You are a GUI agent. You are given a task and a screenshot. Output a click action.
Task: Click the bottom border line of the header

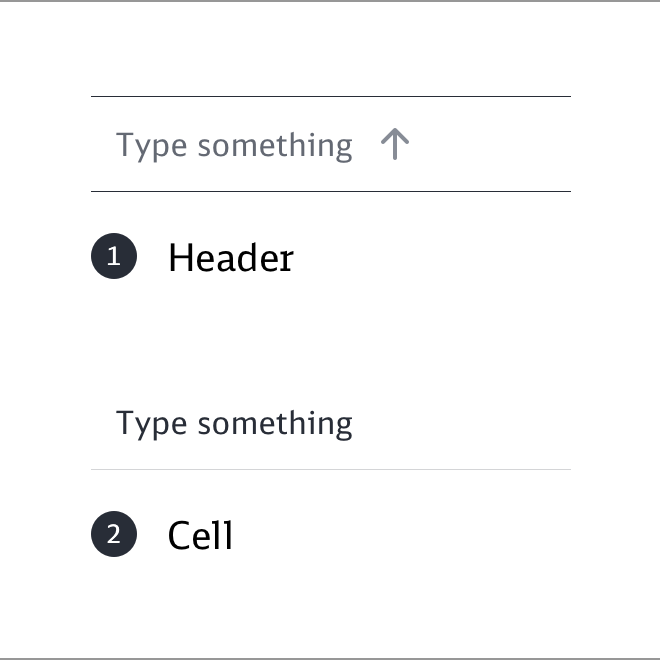[330, 190]
